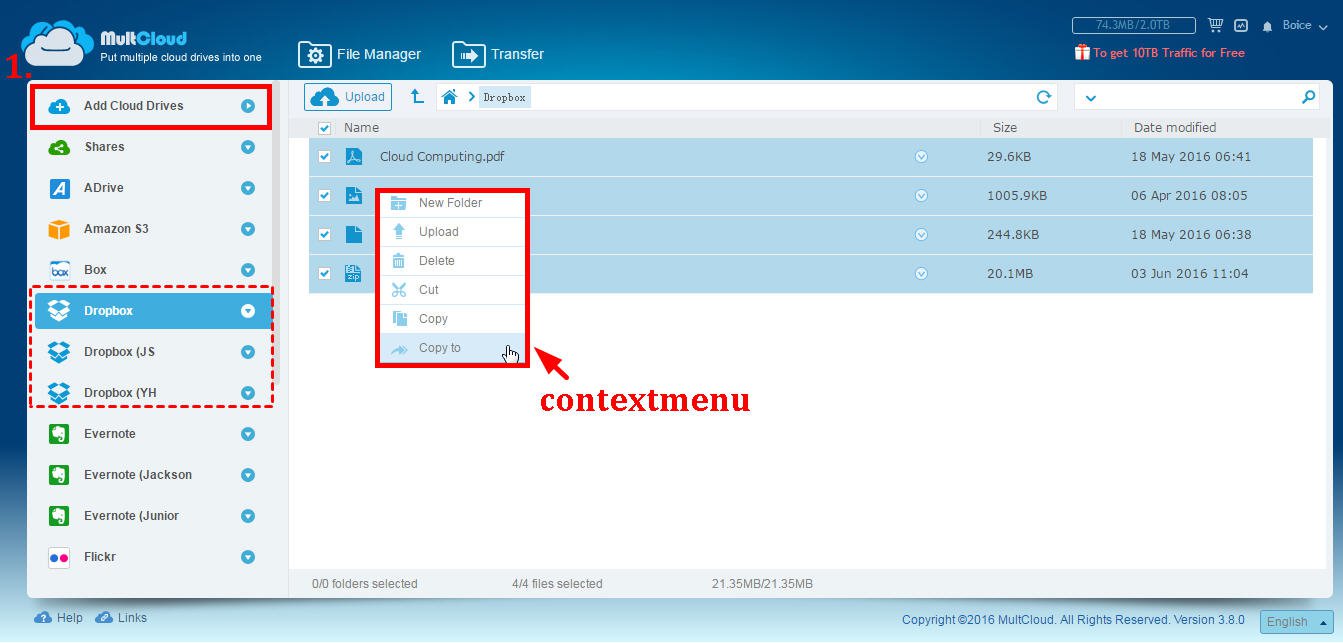Click the Flickr dots icon
The image size is (1343, 643).
[x=59, y=557]
